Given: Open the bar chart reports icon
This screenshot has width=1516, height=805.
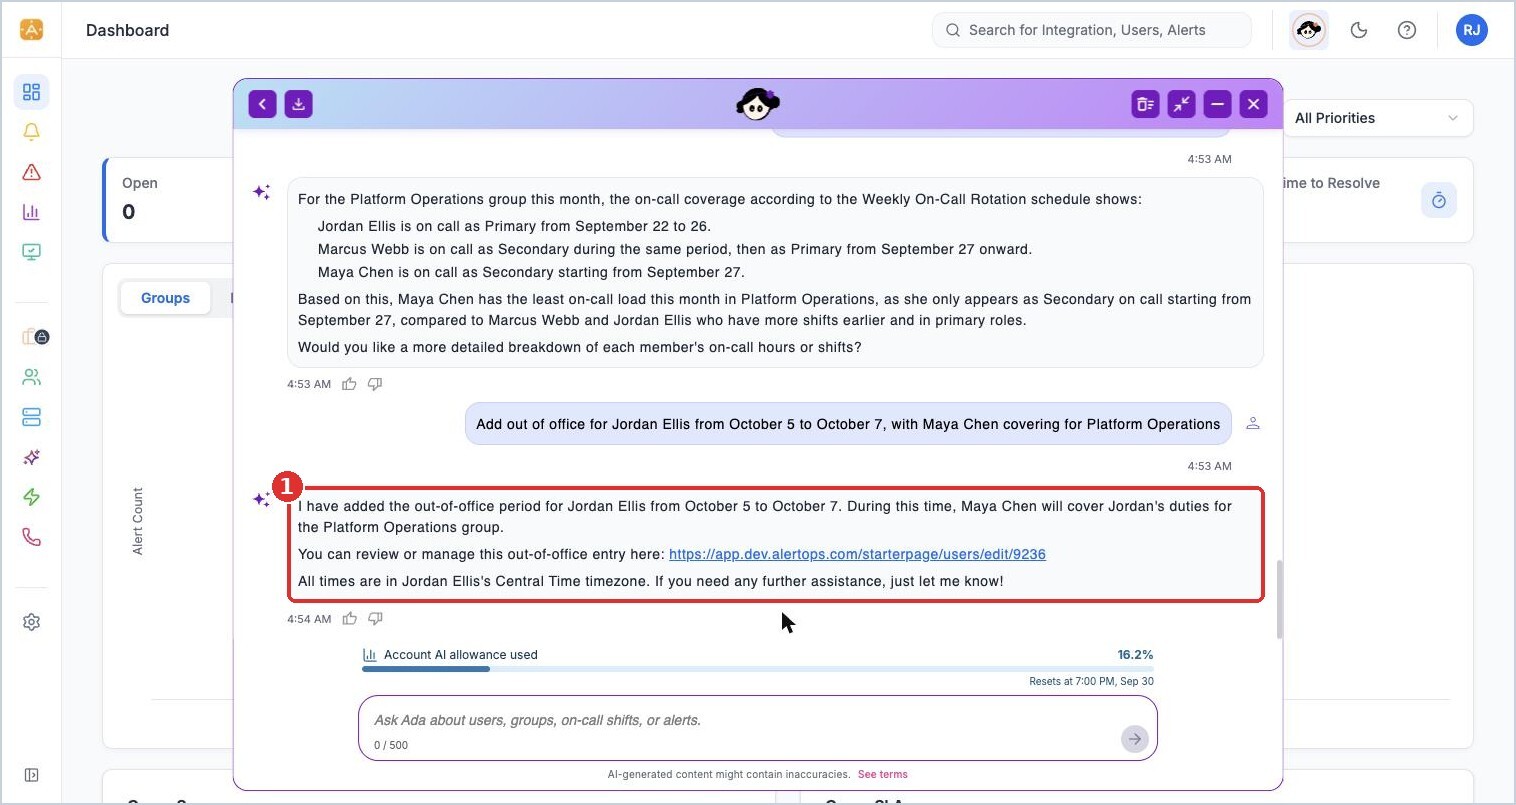Looking at the screenshot, I should [31, 212].
